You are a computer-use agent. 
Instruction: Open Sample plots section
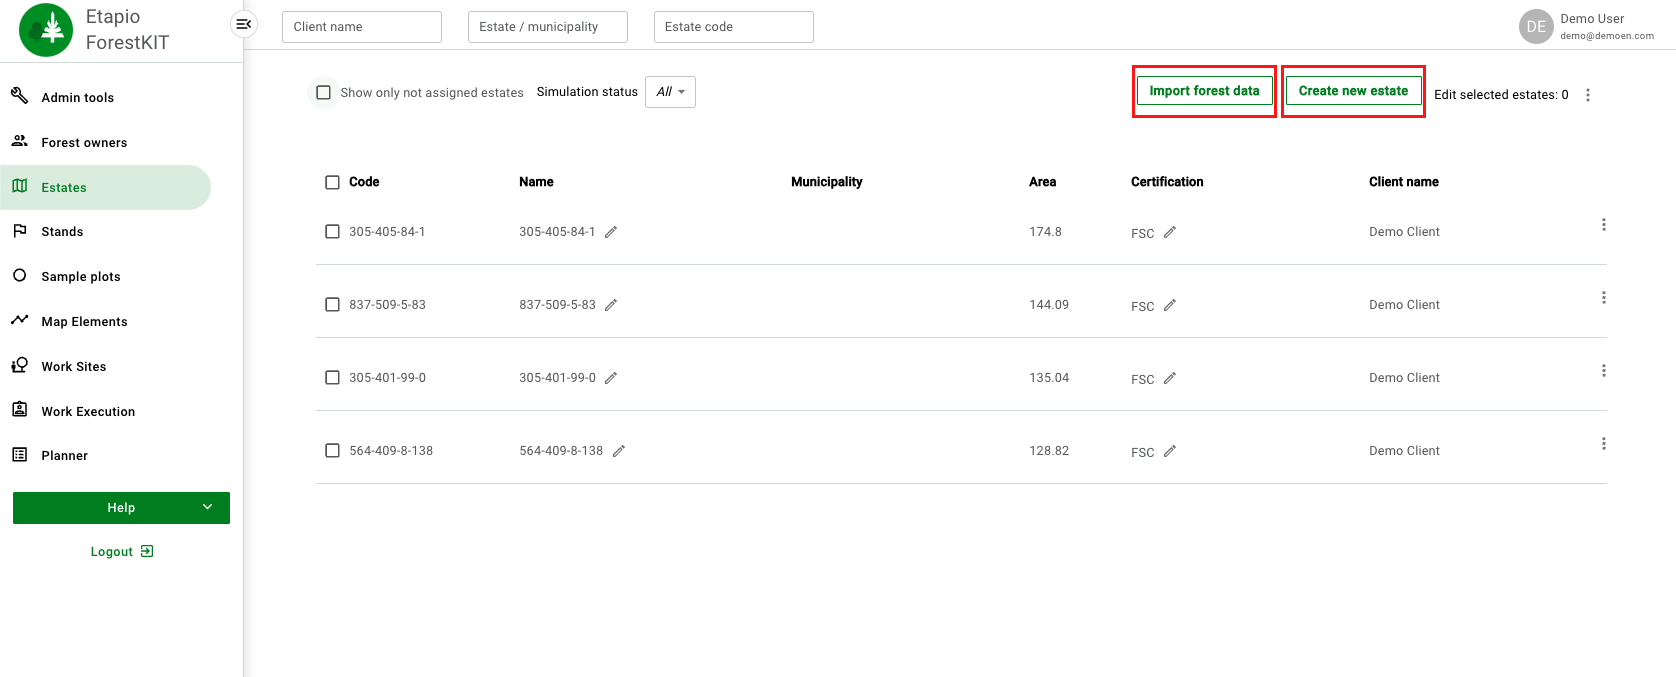click(x=80, y=276)
